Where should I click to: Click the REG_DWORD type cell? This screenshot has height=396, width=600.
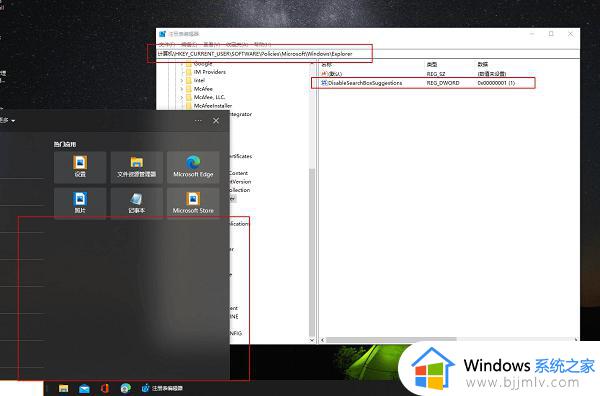pyautogui.click(x=443, y=83)
